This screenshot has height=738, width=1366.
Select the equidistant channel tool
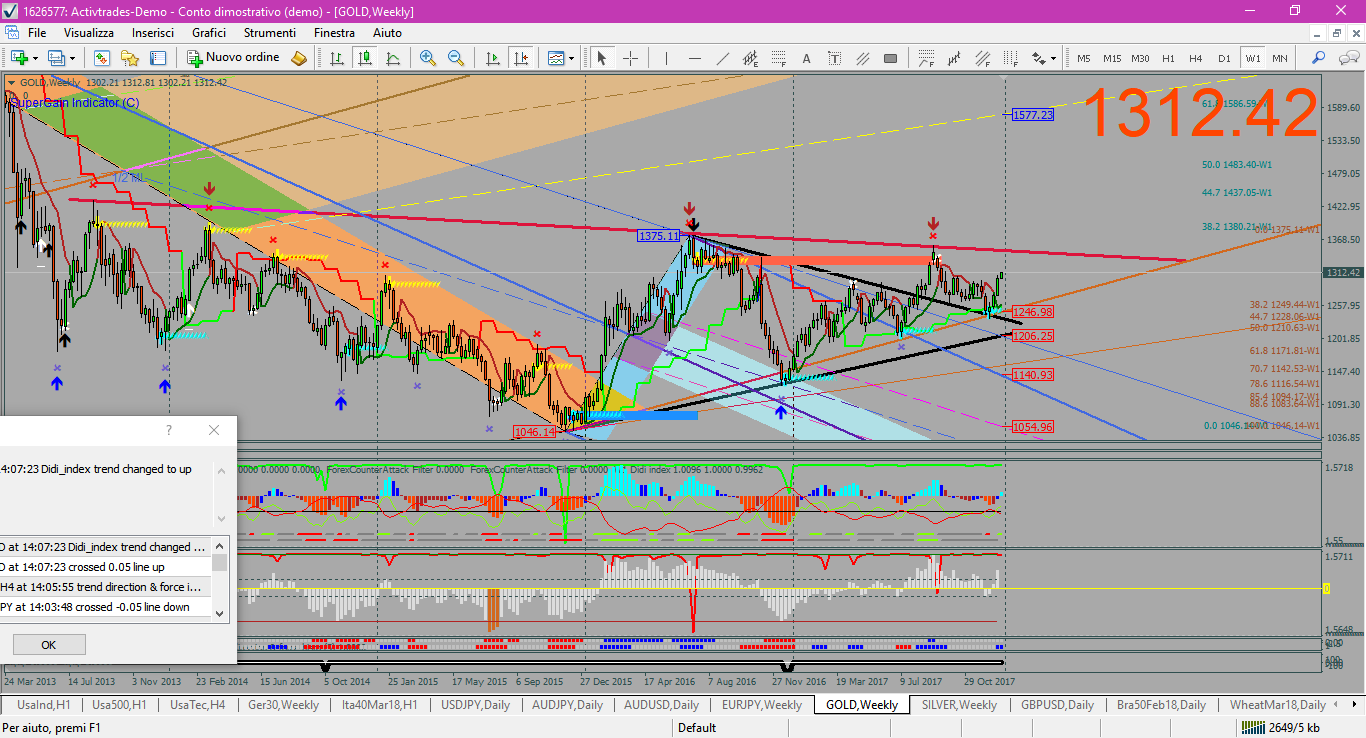750,58
